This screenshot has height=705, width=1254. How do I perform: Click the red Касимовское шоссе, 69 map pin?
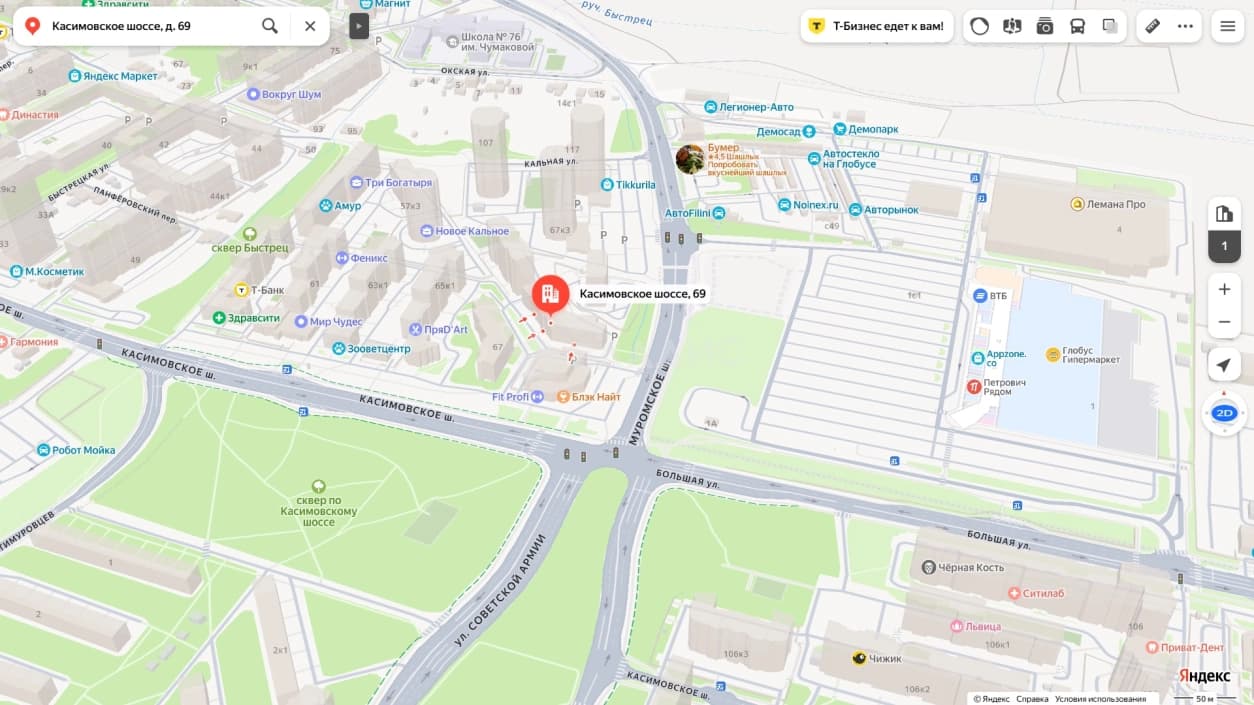pyautogui.click(x=550, y=294)
